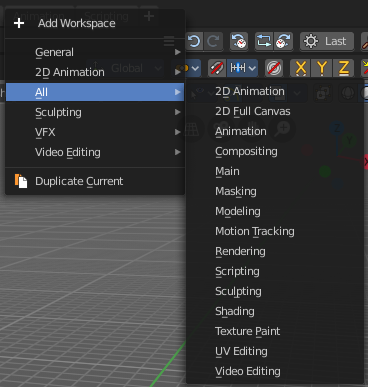Add the UV Editing workspace
Viewport: 368px width, 387px height.
275,351
